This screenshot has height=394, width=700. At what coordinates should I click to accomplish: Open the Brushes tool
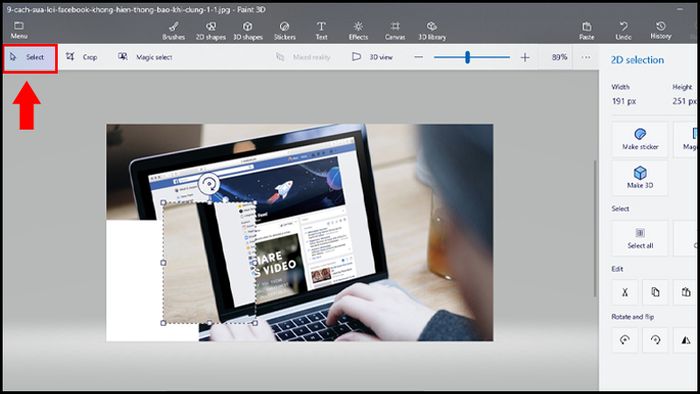pyautogui.click(x=174, y=31)
